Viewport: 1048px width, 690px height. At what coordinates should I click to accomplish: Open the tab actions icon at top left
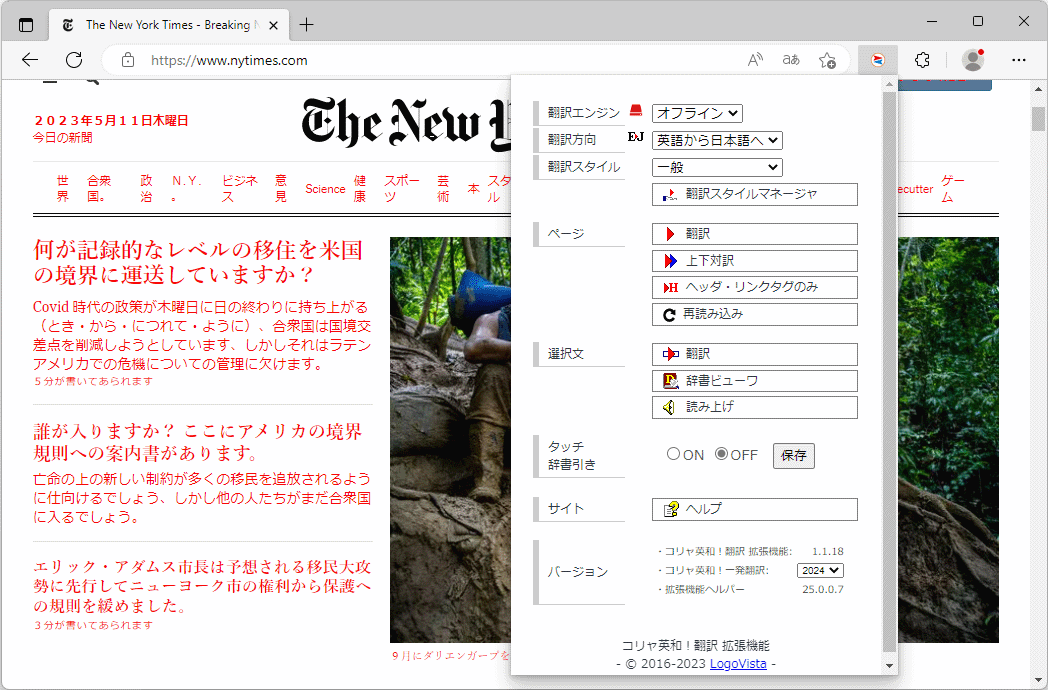[x=26, y=24]
